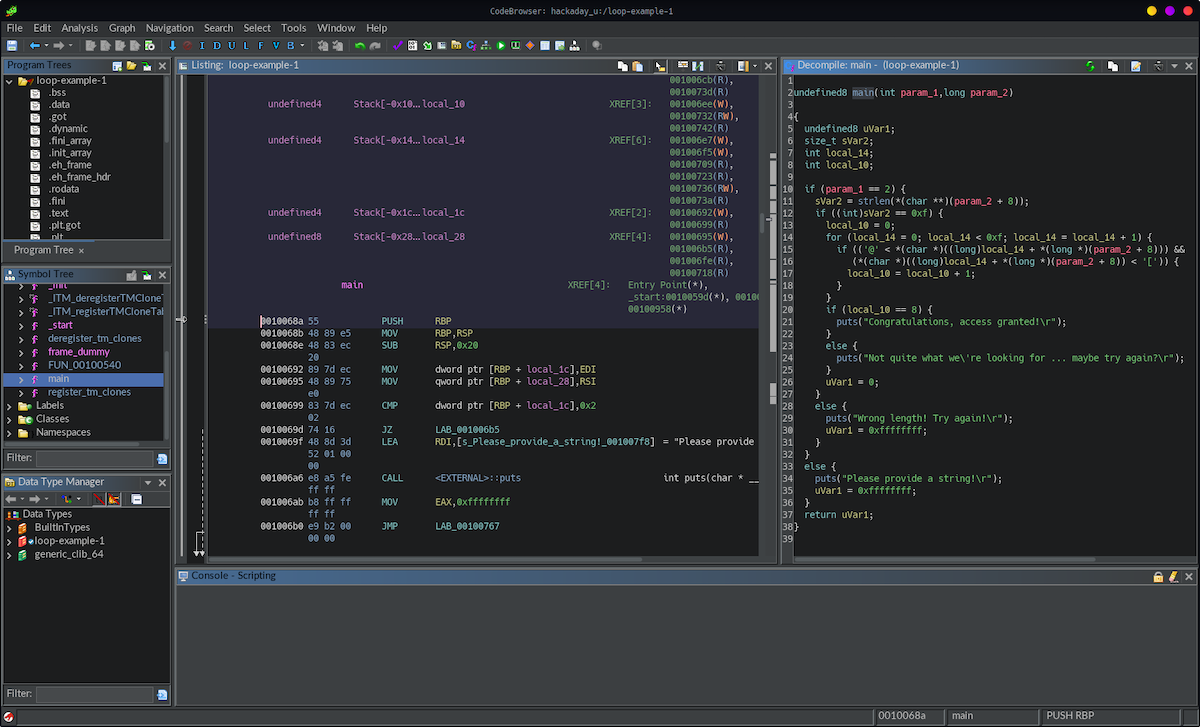Click the Decompile snapshot camera icon
1200x727 pixels.
click(1157, 66)
